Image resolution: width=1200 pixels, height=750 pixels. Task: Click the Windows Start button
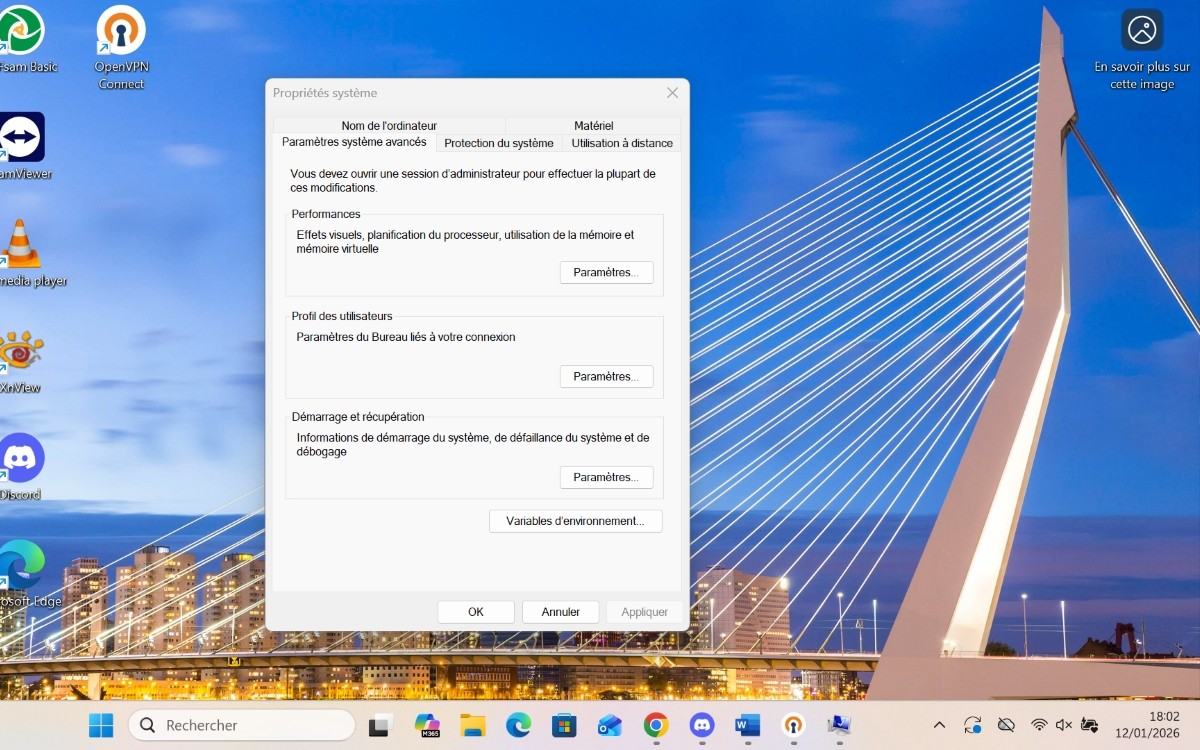(101, 725)
